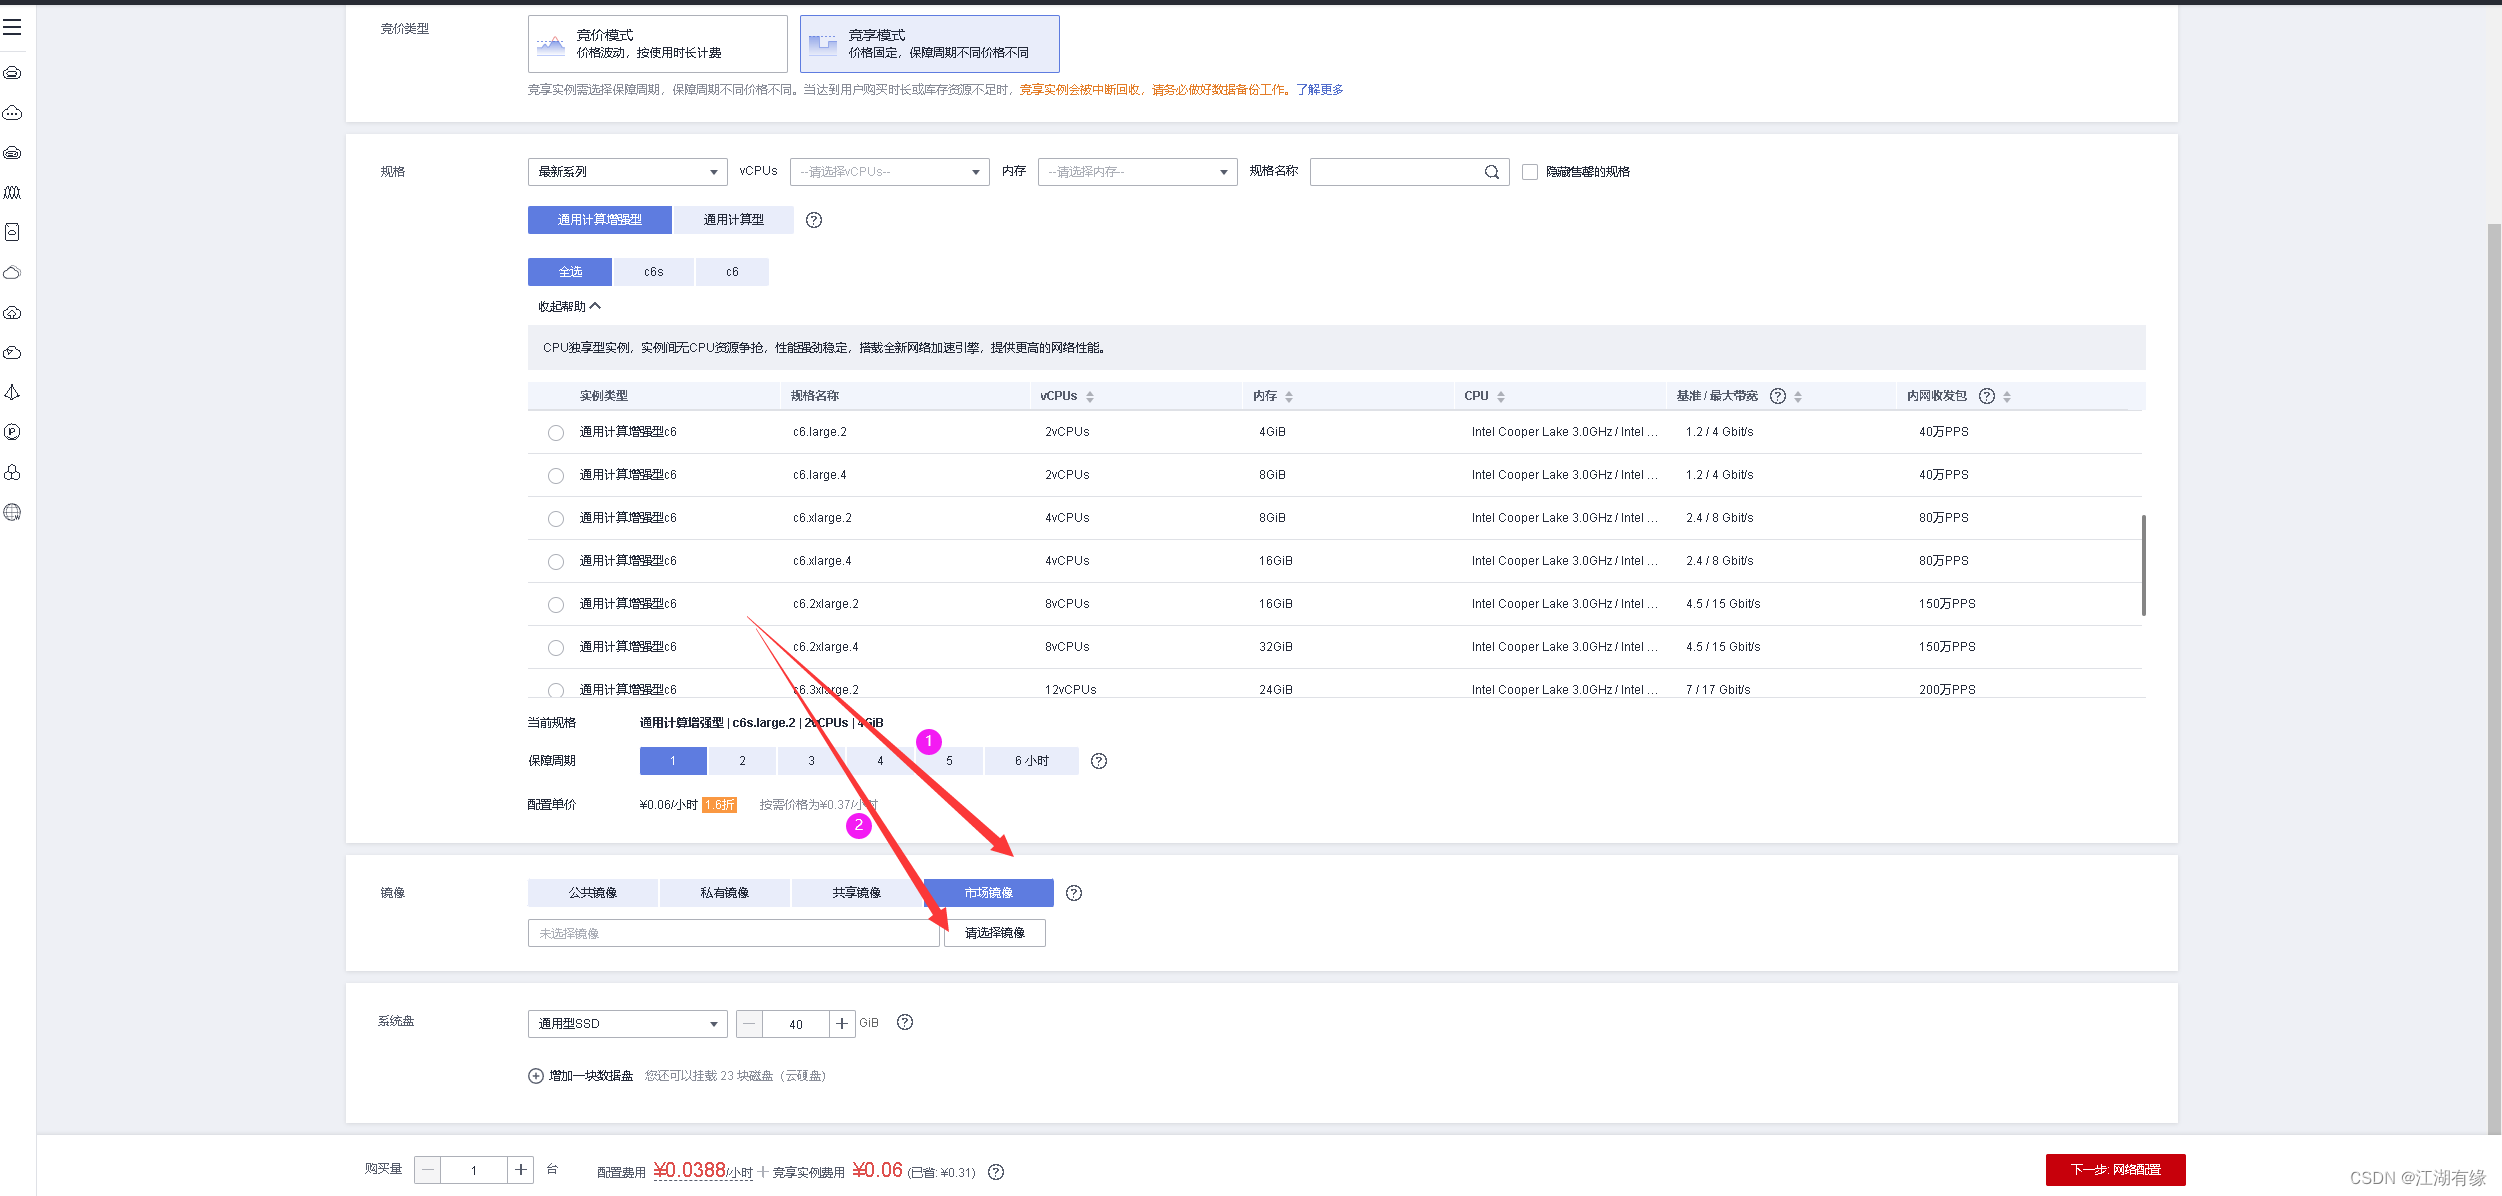Click the globe icon in sidebar
The image size is (2502, 1196).
[12, 512]
